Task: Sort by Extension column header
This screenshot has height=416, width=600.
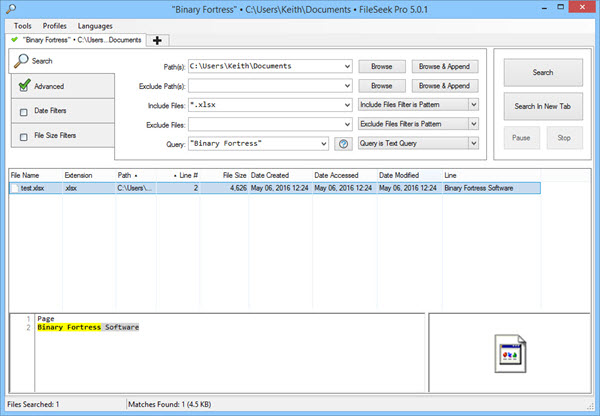Action: (x=89, y=175)
